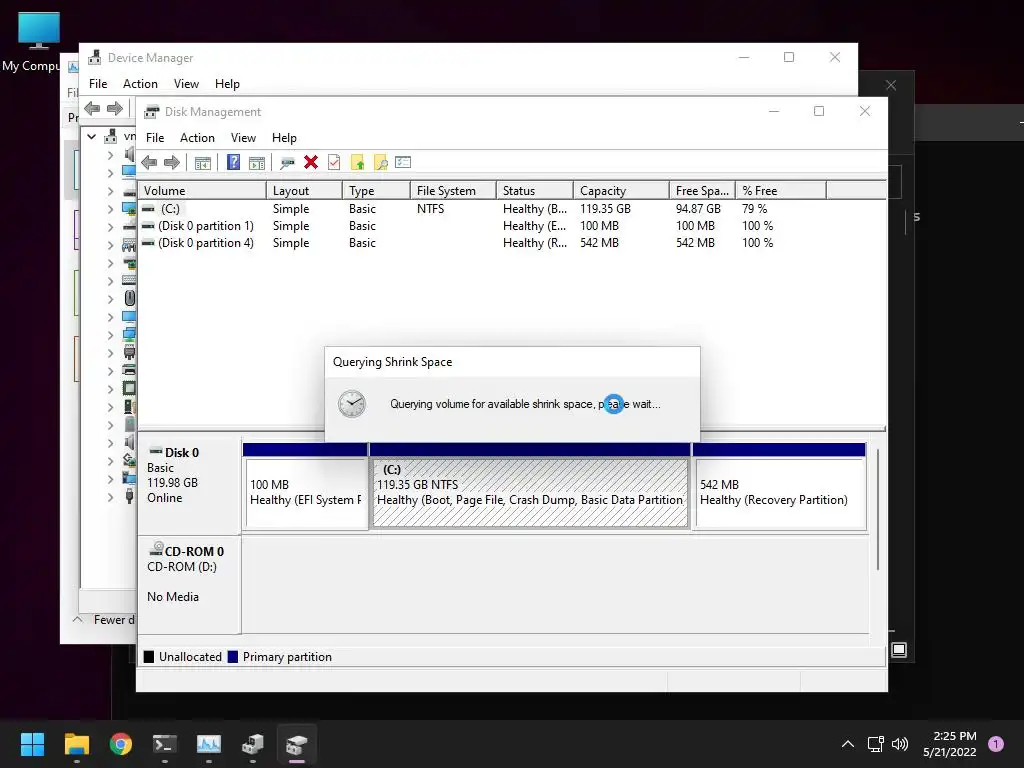1024x768 pixels.
Task: Open Device Manager Help menu
Action: [x=227, y=84]
